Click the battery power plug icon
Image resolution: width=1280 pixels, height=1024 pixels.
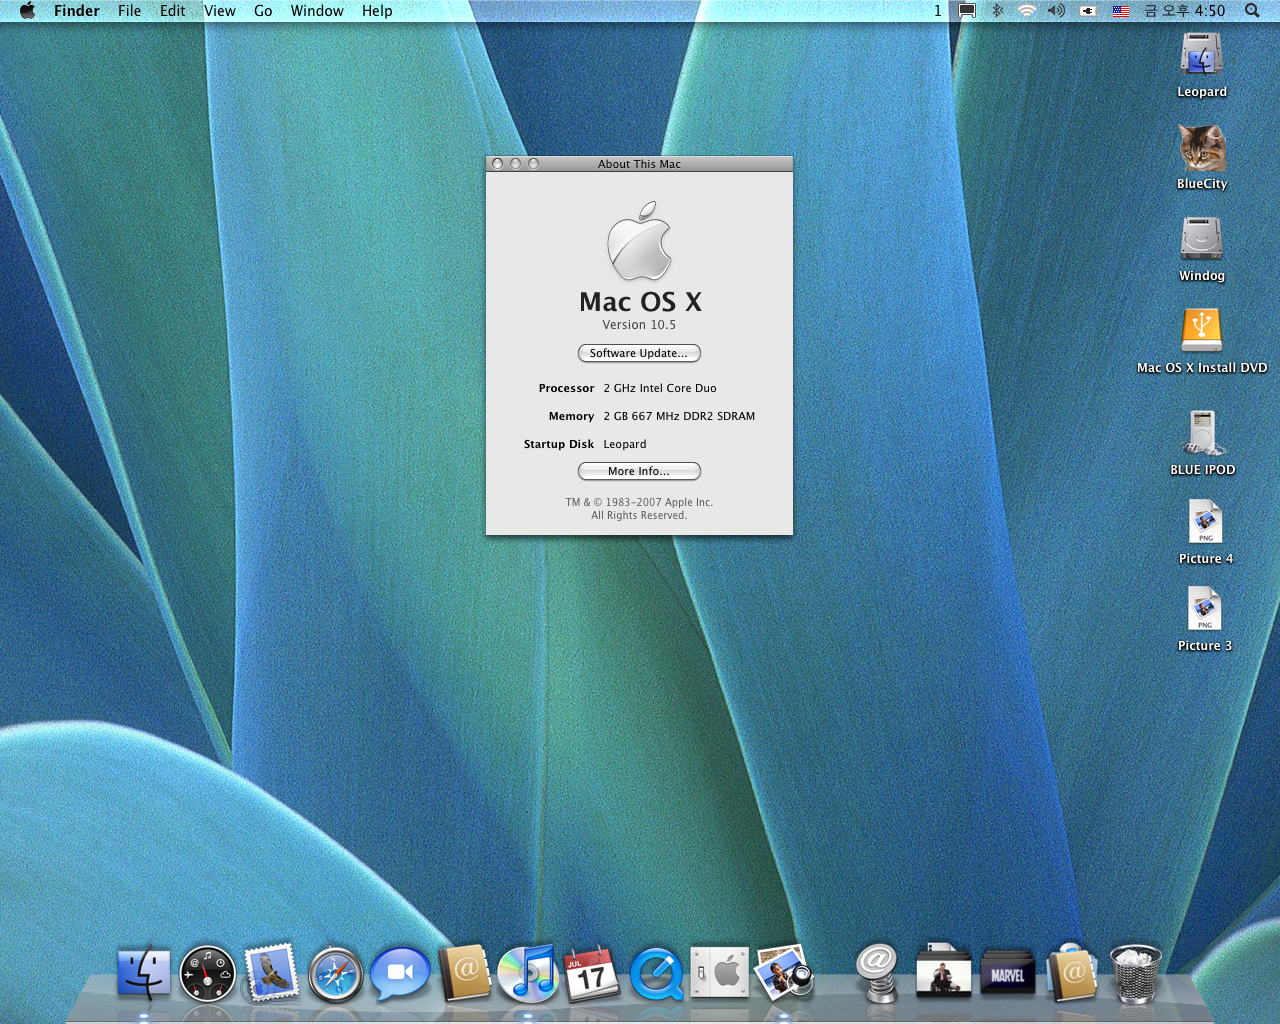point(1088,10)
